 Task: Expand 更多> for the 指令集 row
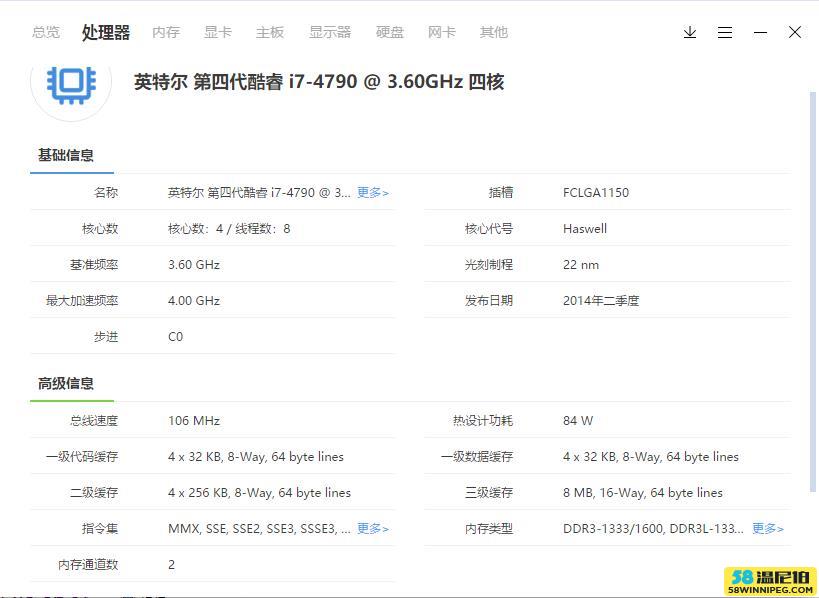[373, 529]
